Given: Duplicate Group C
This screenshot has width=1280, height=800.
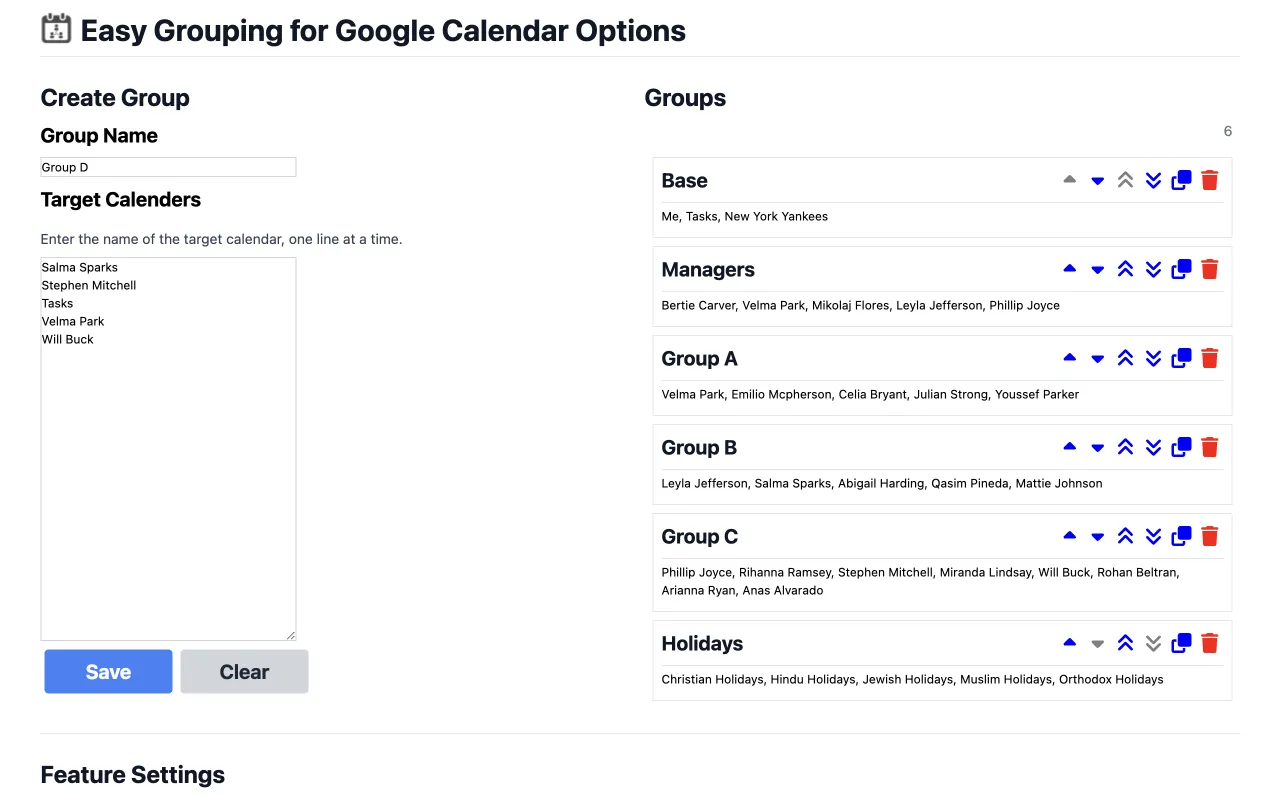Looking at the screenshot, I should [x=1181, y=536].
